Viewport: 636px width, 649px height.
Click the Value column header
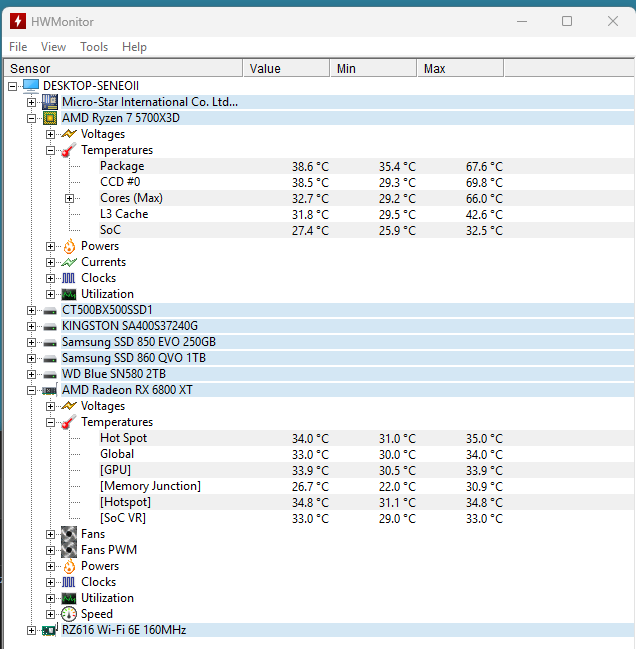pyautogui.click(x=287, y=68)
